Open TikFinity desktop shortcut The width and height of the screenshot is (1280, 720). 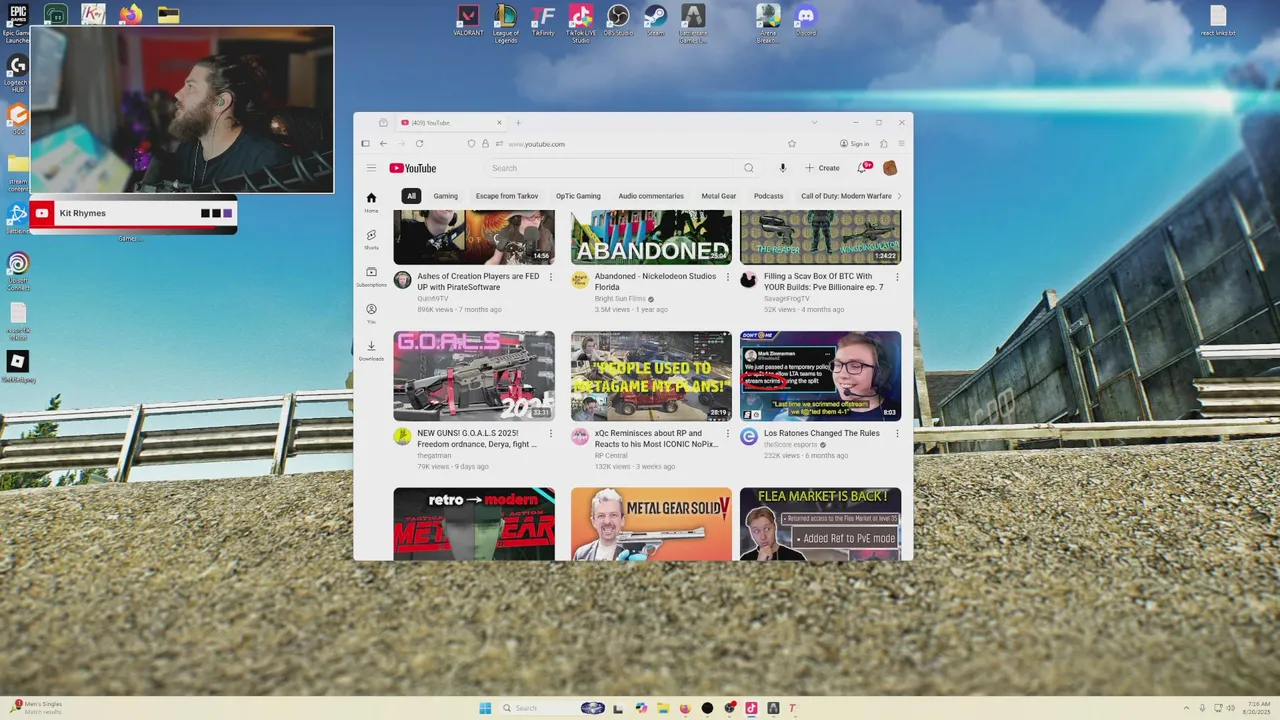click(543, 21)
